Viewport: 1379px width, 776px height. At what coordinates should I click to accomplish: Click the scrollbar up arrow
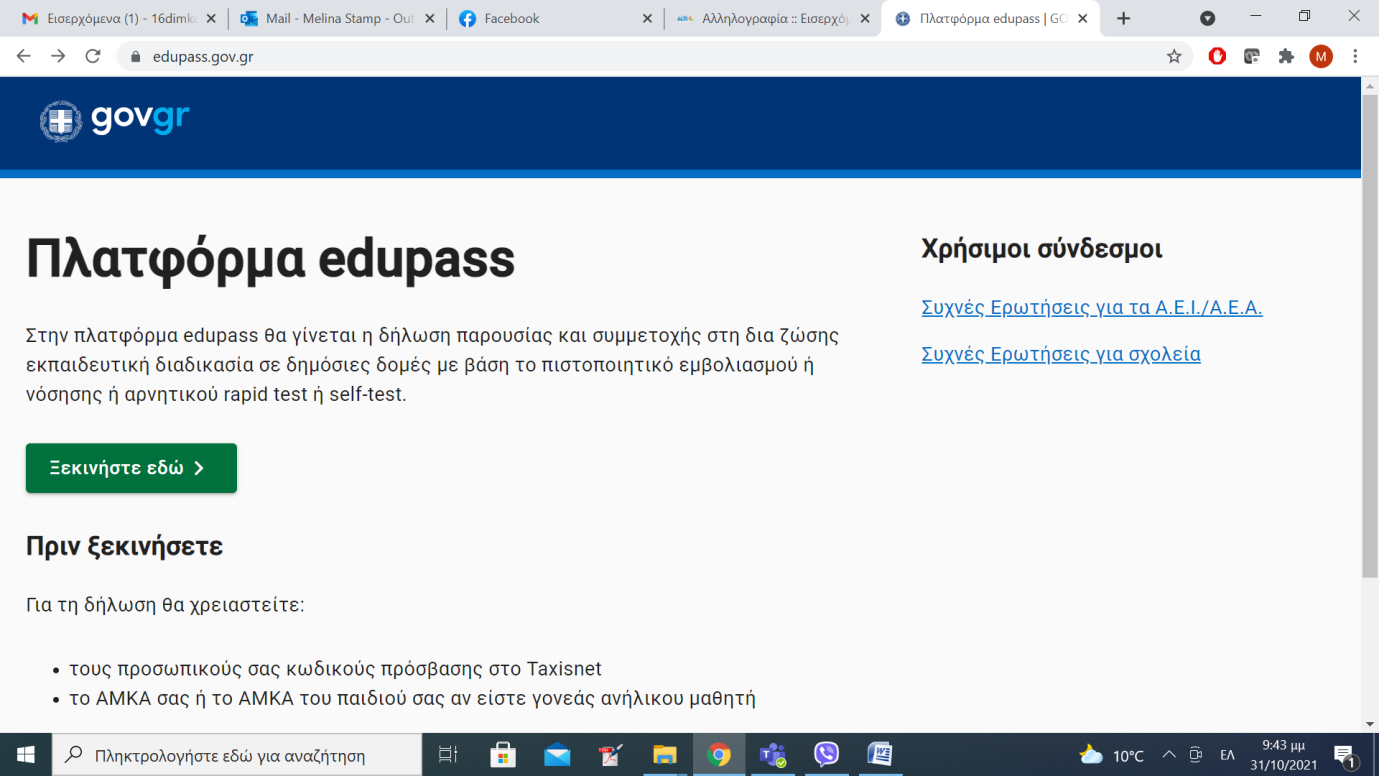click(1370, 85)
